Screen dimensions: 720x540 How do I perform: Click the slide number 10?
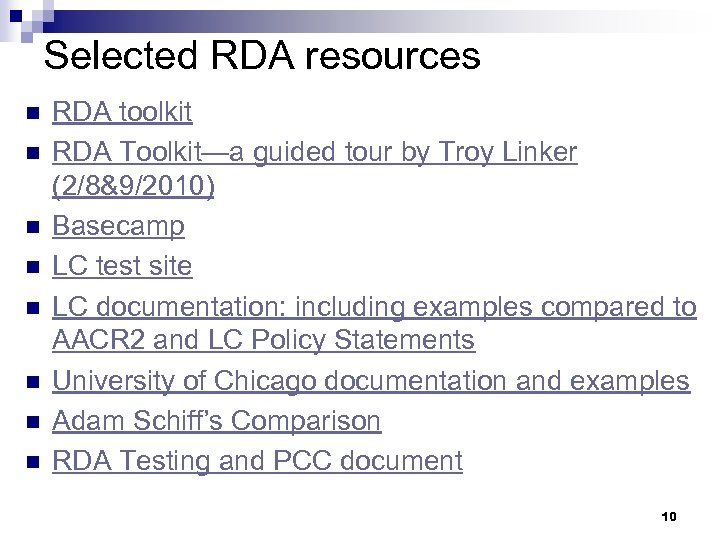[x=669, y=516]
